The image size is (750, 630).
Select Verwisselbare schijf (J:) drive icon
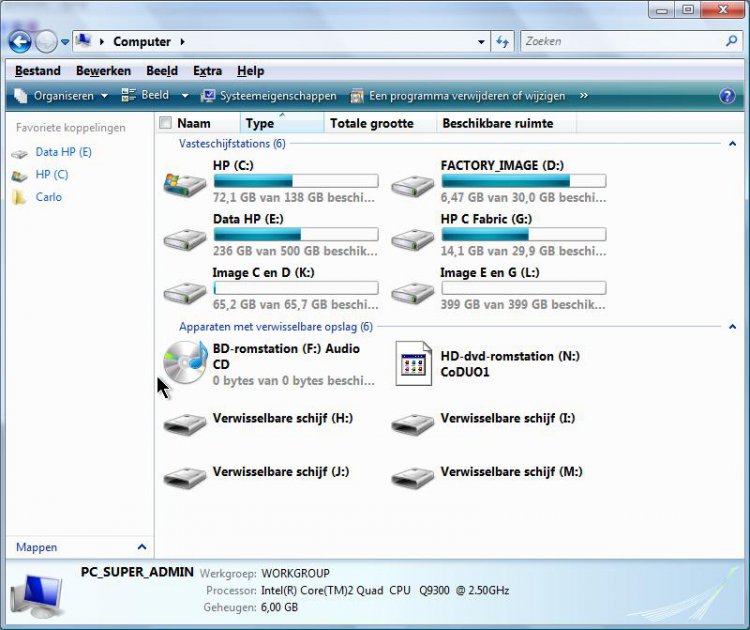[x=185, y=477]
